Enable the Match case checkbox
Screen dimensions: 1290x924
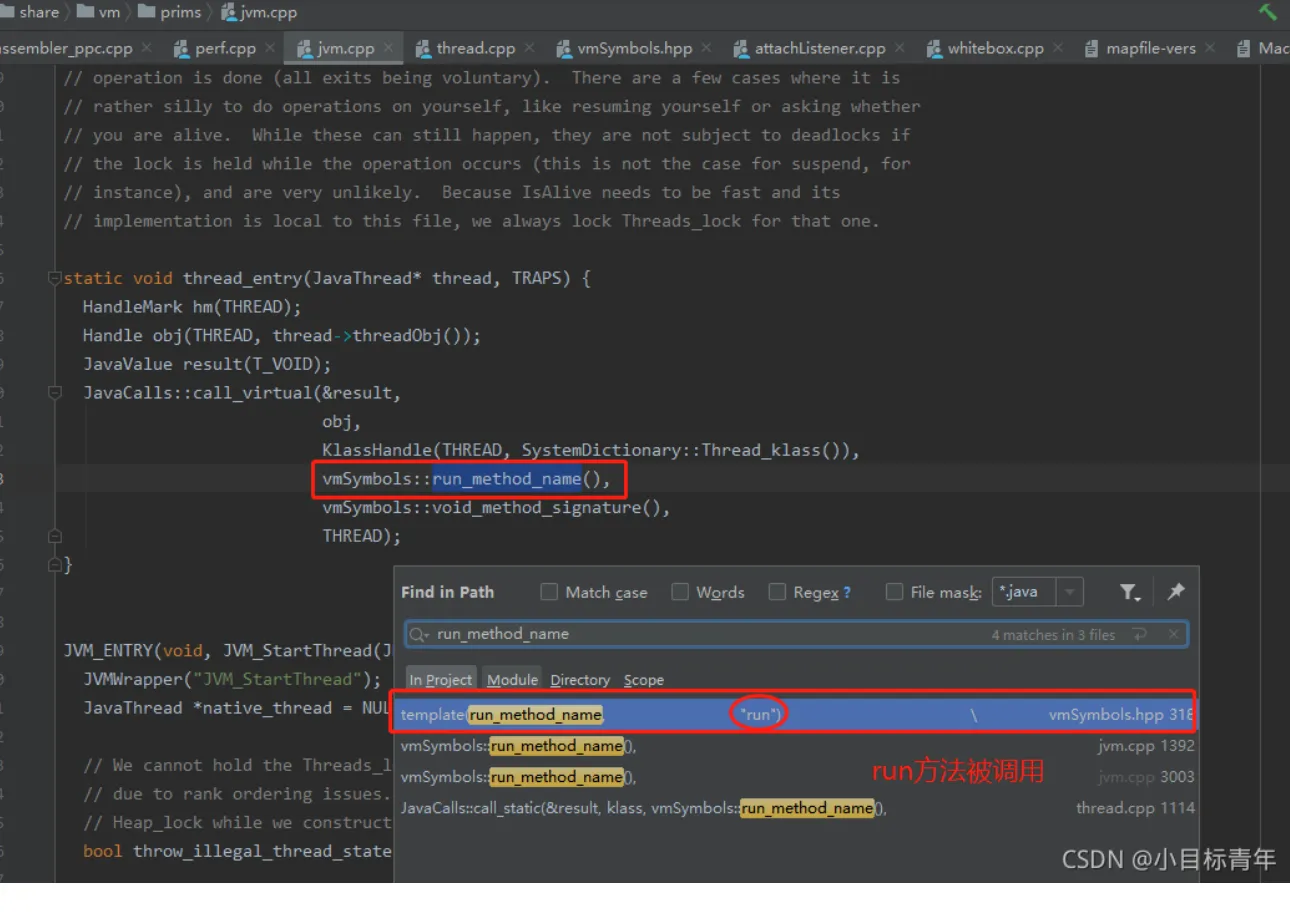549,592
